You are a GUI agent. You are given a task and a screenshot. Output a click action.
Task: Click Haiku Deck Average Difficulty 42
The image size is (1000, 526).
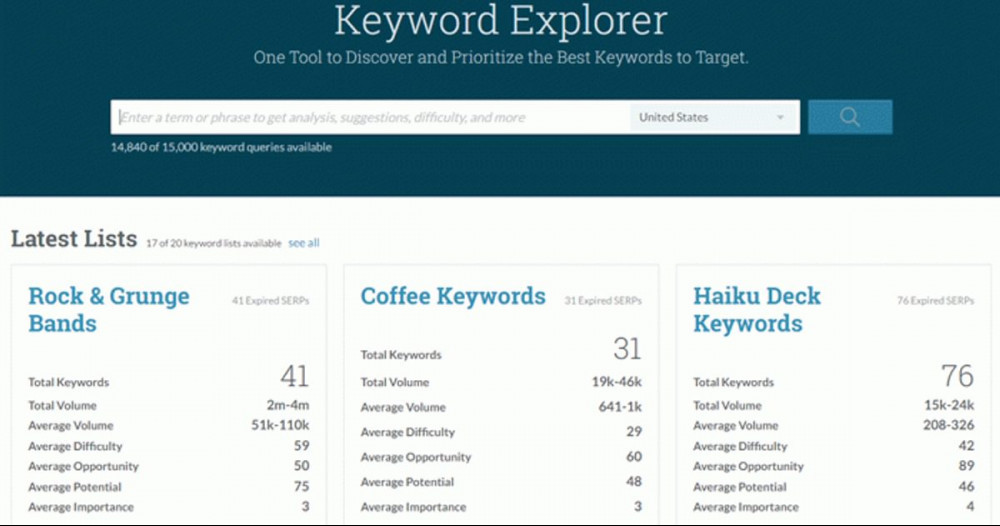pyautogui.click(x=966, y=446)
